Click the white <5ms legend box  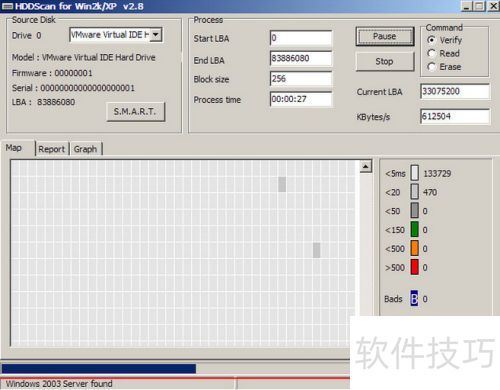[414, 173]
